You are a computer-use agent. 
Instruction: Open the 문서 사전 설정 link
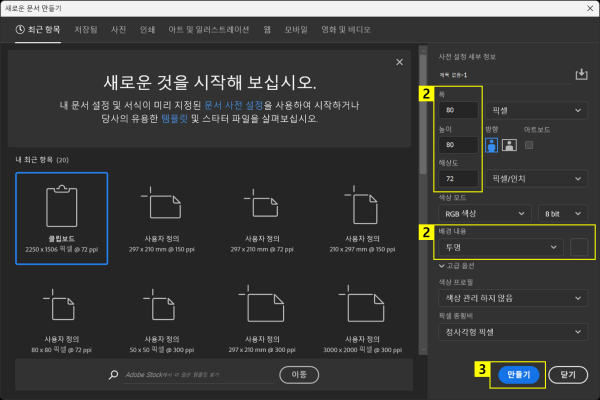tap(233, 105)
